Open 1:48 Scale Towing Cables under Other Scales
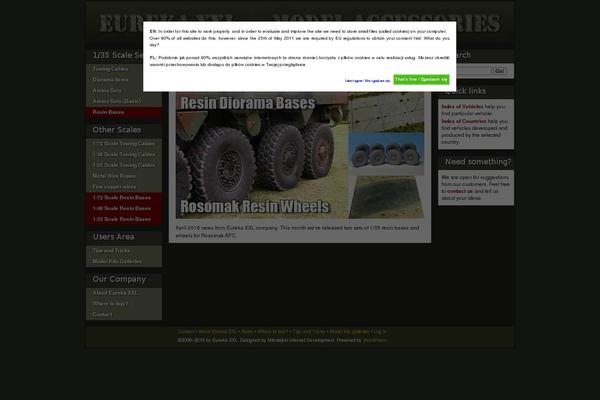This screenshot has height=400, width=600. (x=124, y=154)
